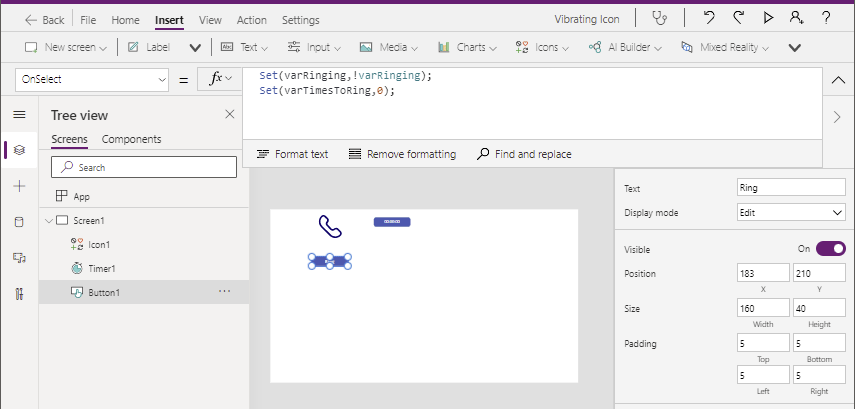The width and height of the screenshot is (855, 409).
Task: Click the Size Height field
Action: 819,308
